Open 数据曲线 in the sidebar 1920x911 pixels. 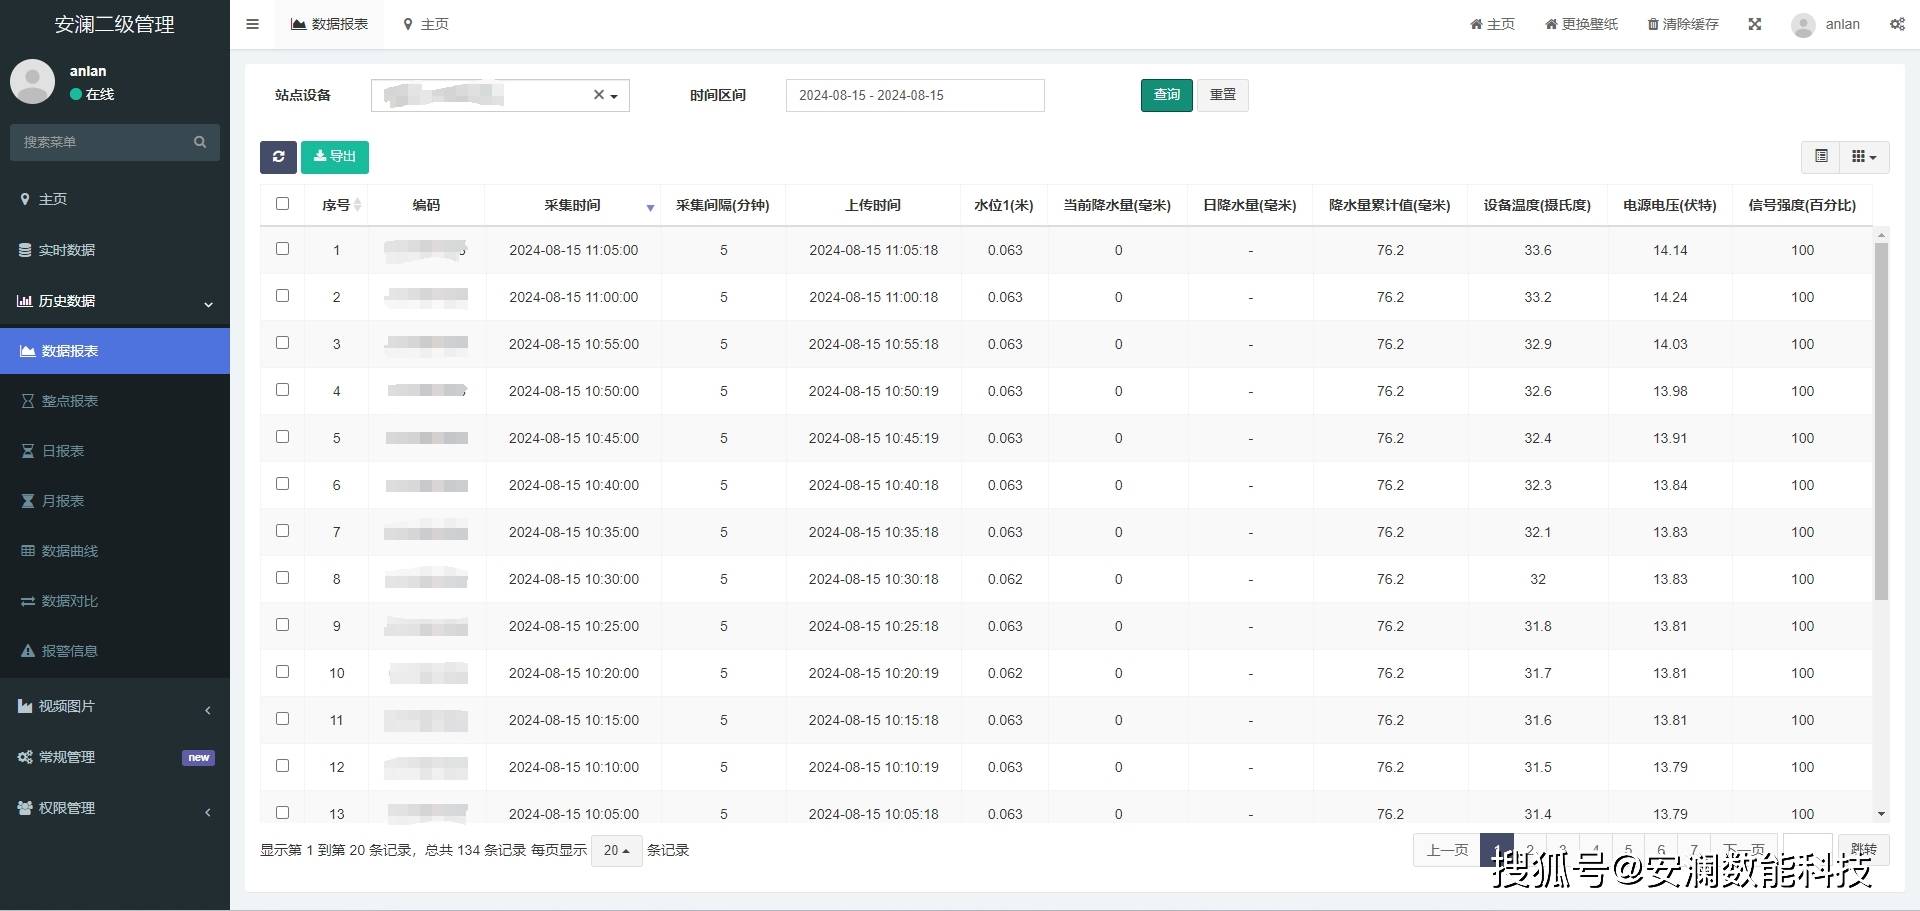(x=115, y=551)
